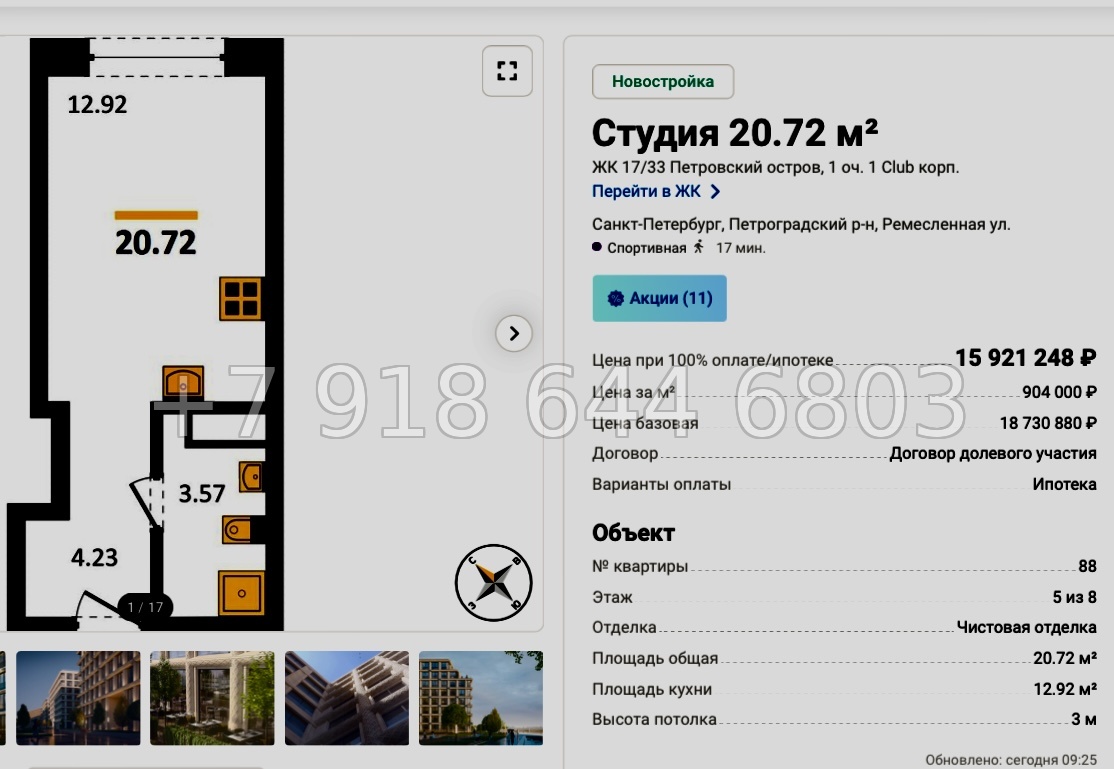Select the Студия 20.72 м² heading
Image resolution: width=1114 pixels, height=769 pixels.
click(735, 133)
